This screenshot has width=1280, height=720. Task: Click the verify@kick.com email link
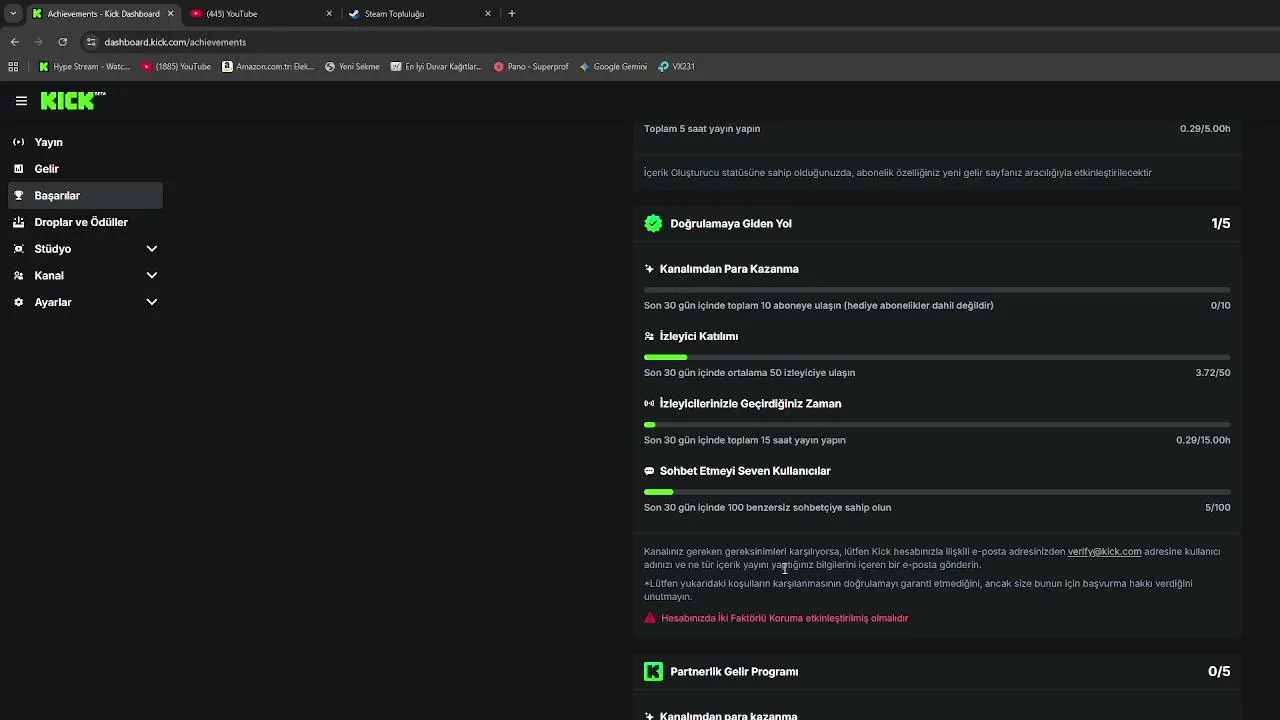(1104, 551)
